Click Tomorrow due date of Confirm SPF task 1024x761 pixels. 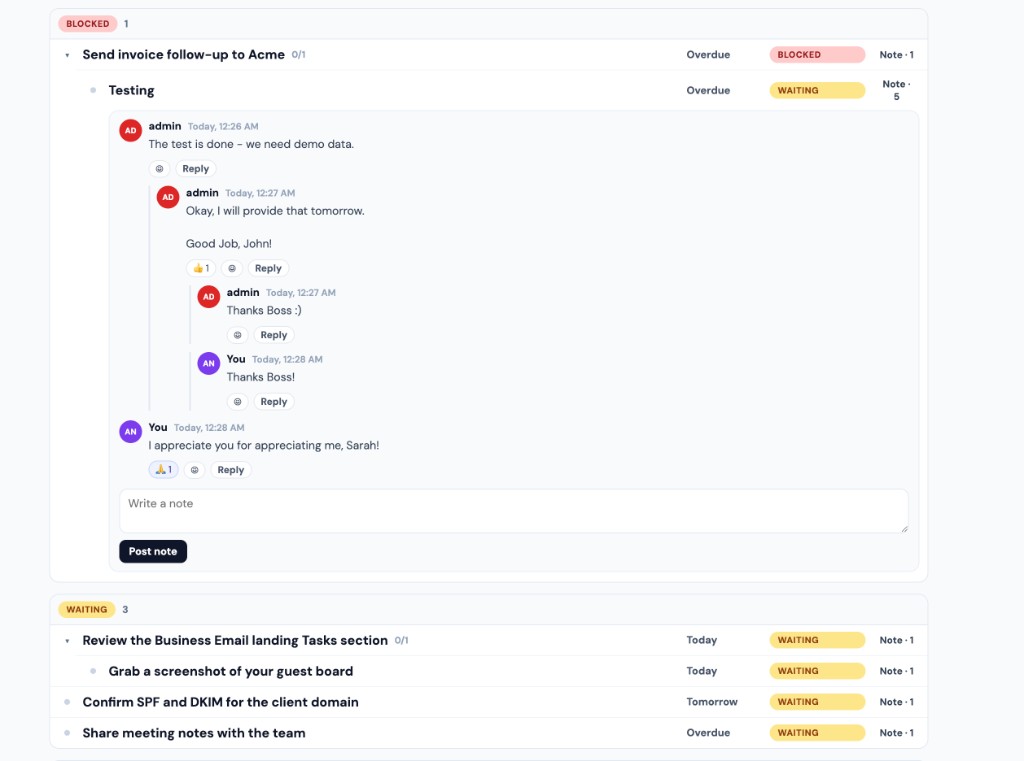[712, 702]
